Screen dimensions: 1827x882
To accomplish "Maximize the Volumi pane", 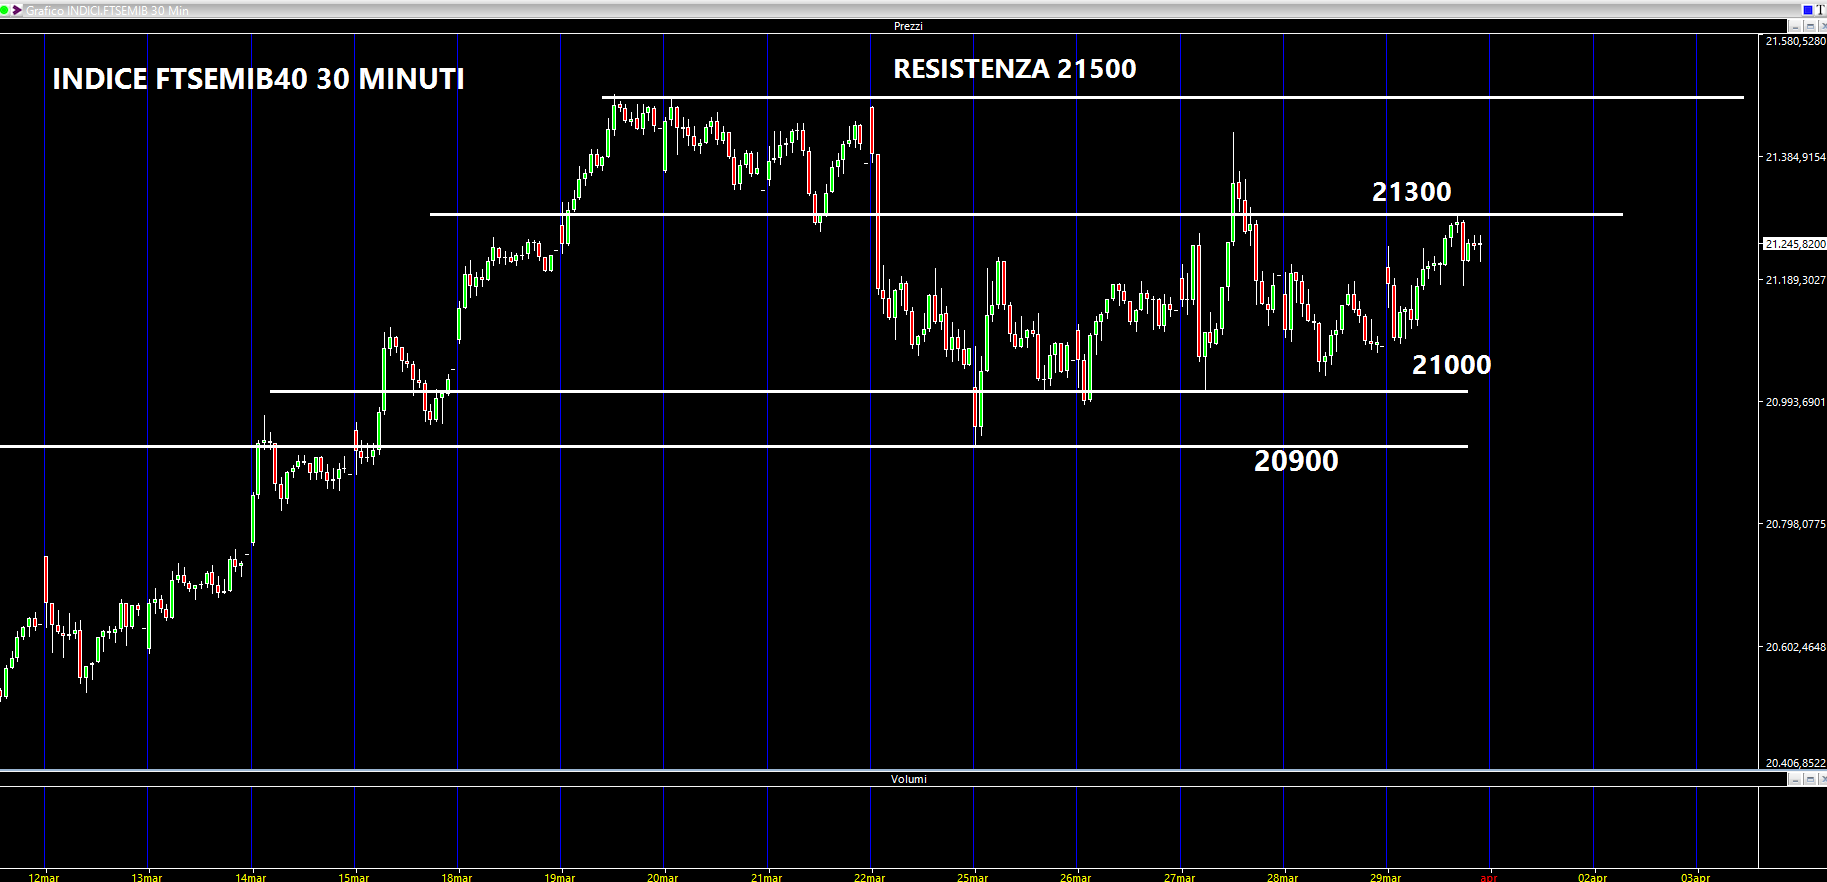I will click(1809, 779).
